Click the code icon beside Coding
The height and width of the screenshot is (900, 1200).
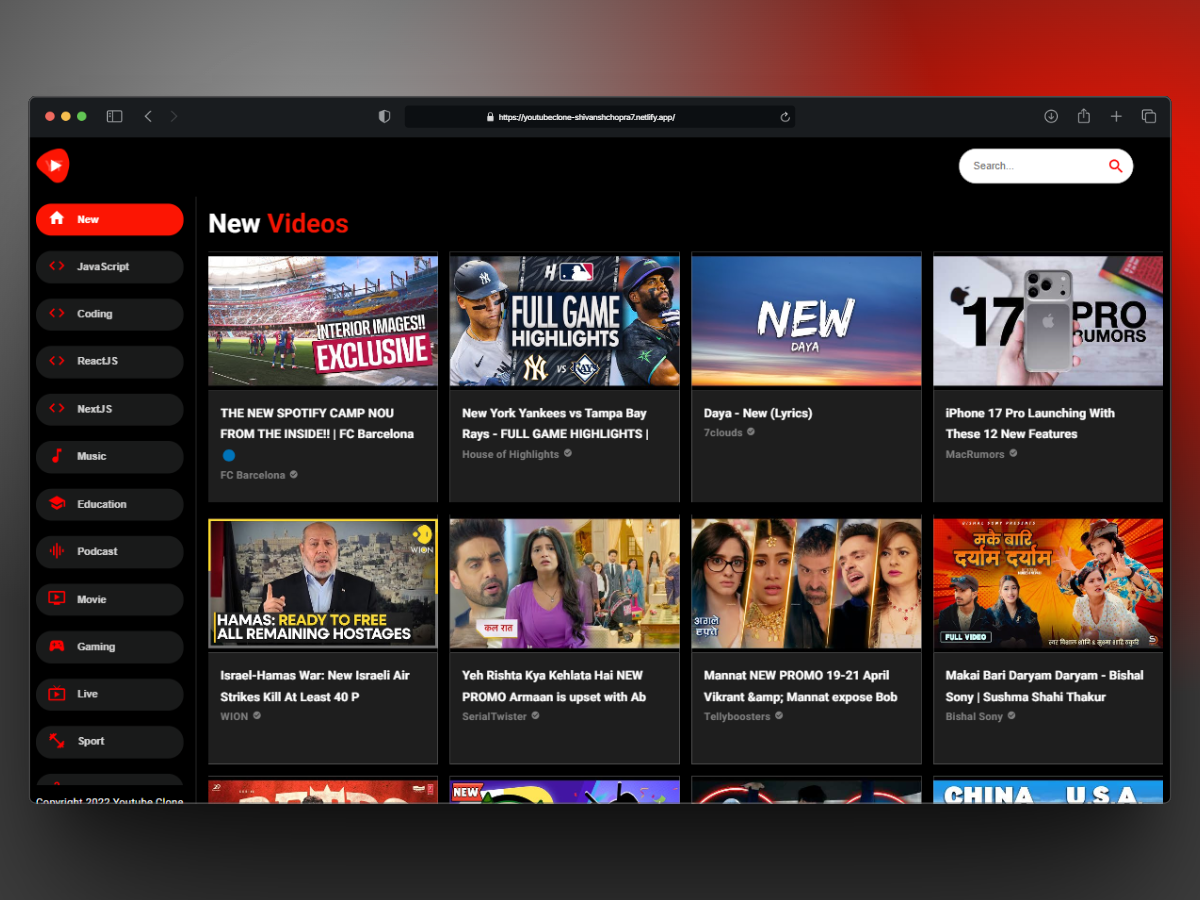57,313
